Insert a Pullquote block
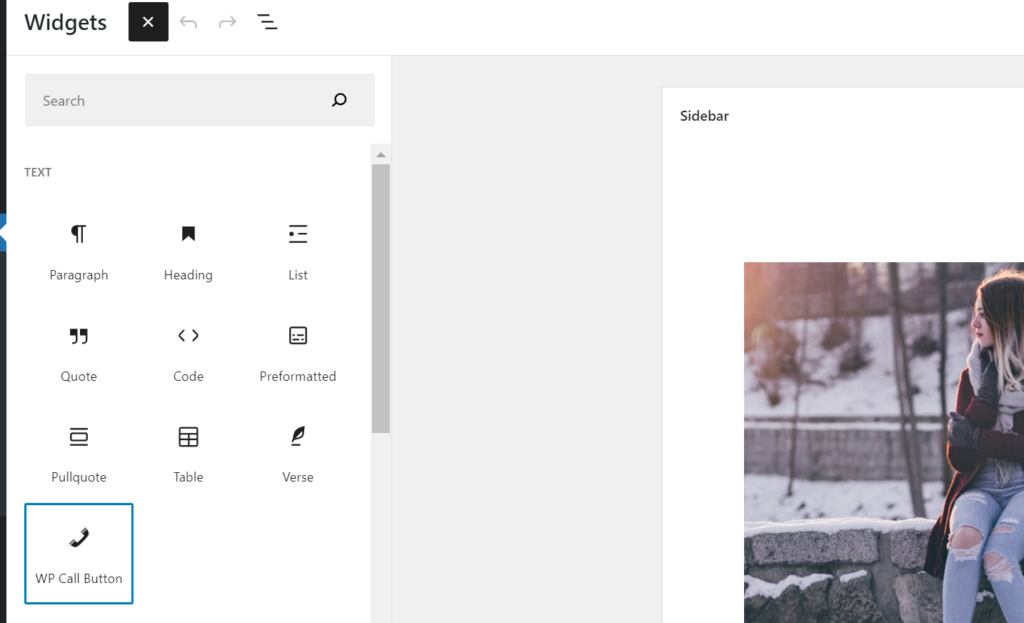The height and width of the screenshot is (623, 1024). (79, 454)
